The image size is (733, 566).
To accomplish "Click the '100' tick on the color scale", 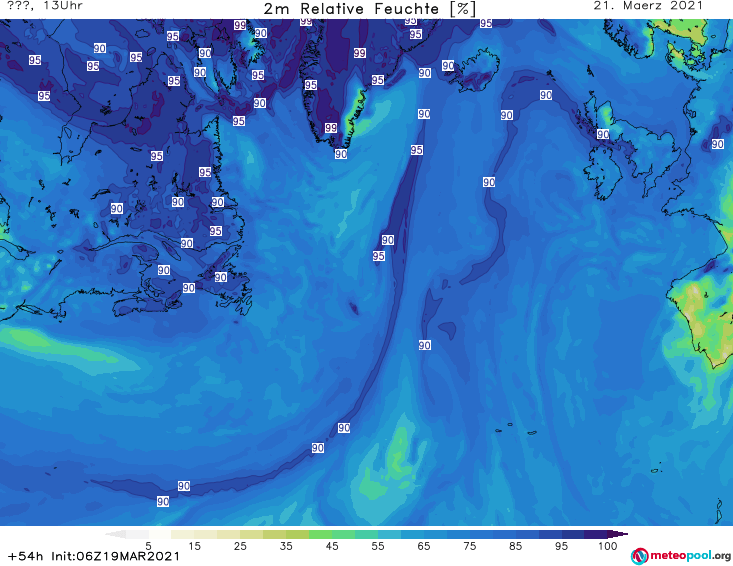I will pos(607,546).
